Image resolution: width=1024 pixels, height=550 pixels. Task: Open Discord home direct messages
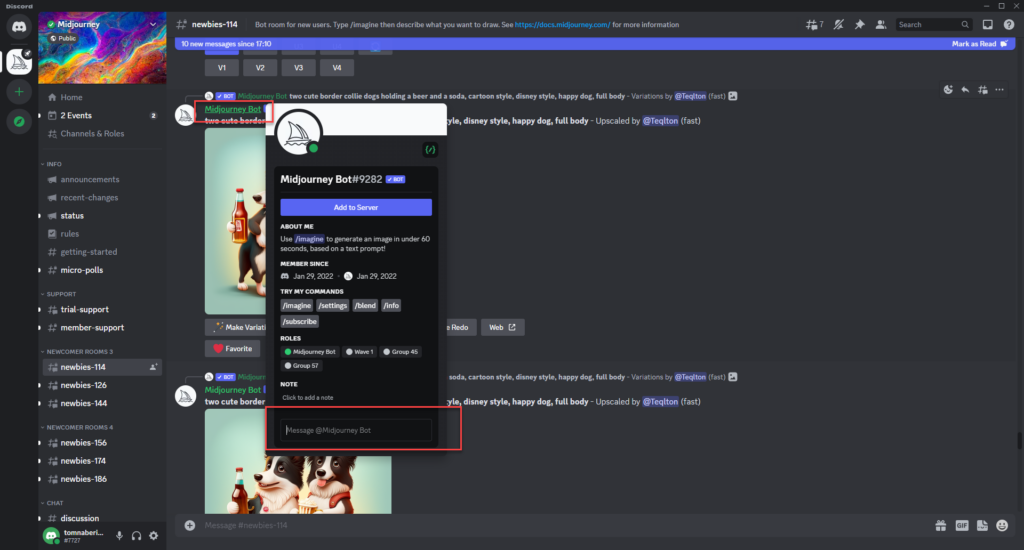tap(20, 28)
